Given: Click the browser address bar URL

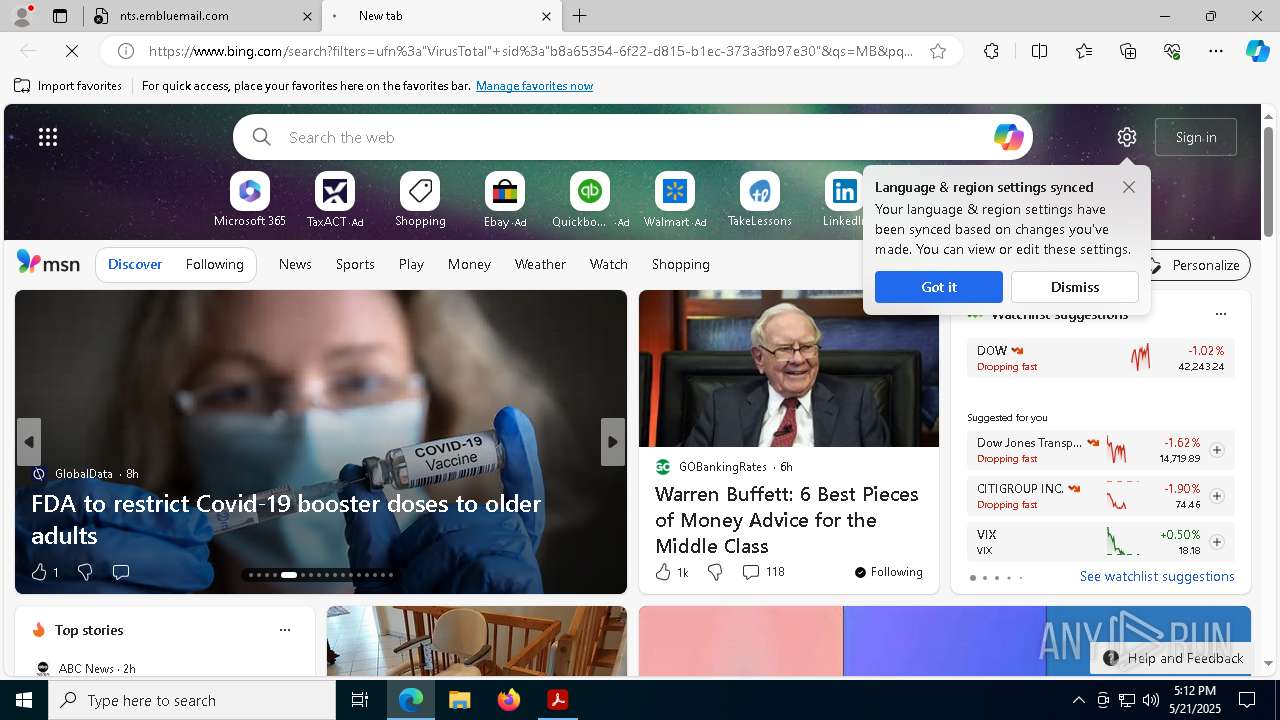Looking at the screenshot, I should coord(530,51).
